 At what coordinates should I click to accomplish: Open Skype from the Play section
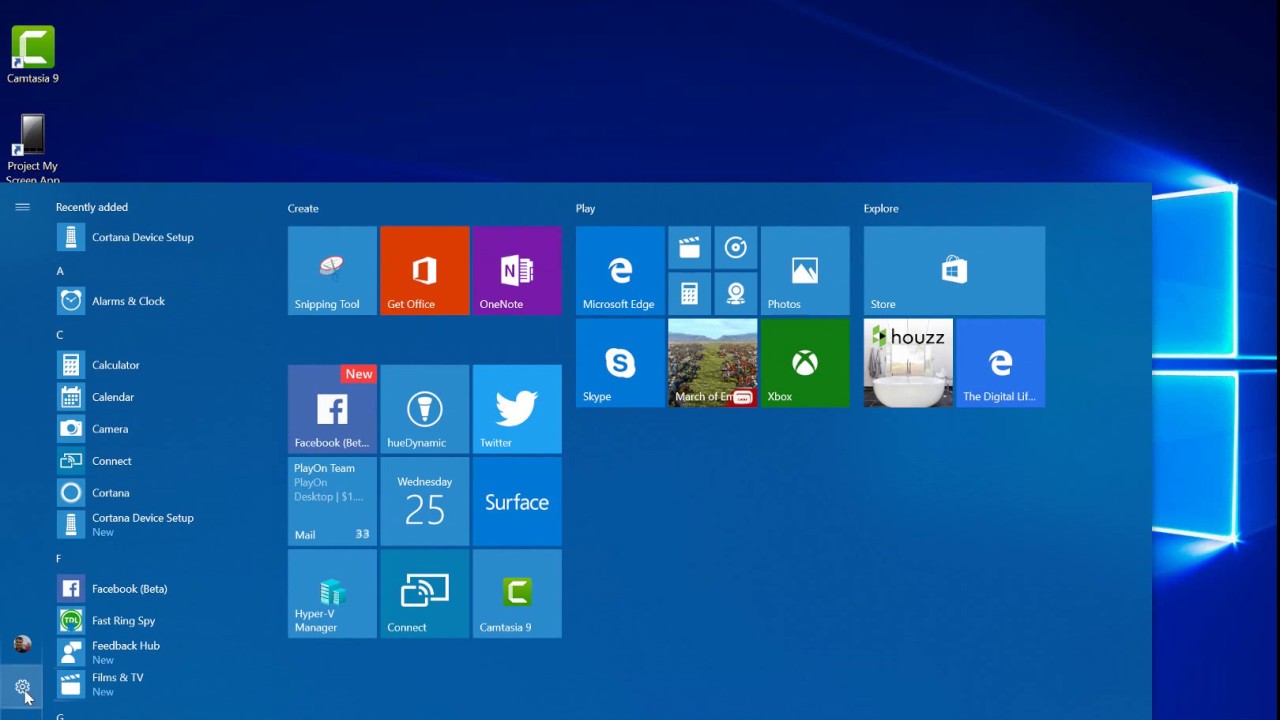[619, 362]
